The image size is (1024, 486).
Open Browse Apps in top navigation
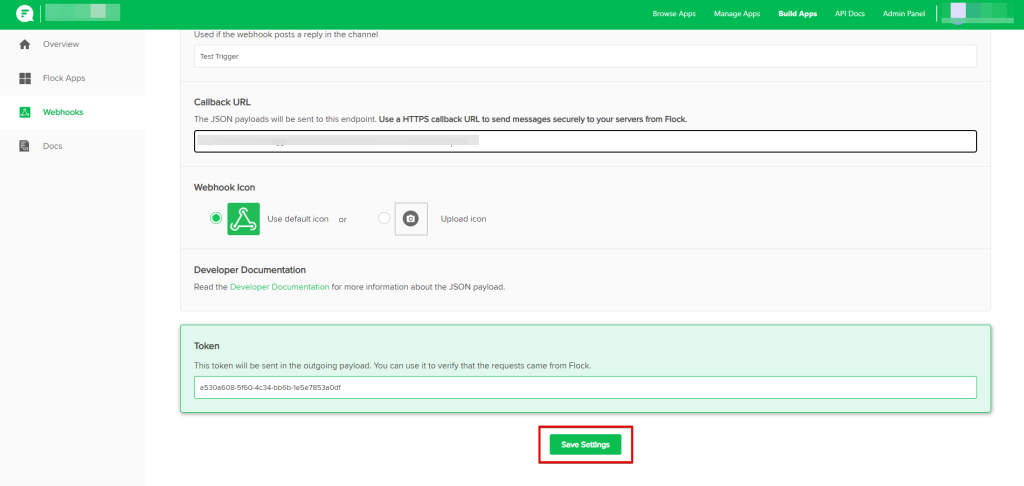click(676, 14)
